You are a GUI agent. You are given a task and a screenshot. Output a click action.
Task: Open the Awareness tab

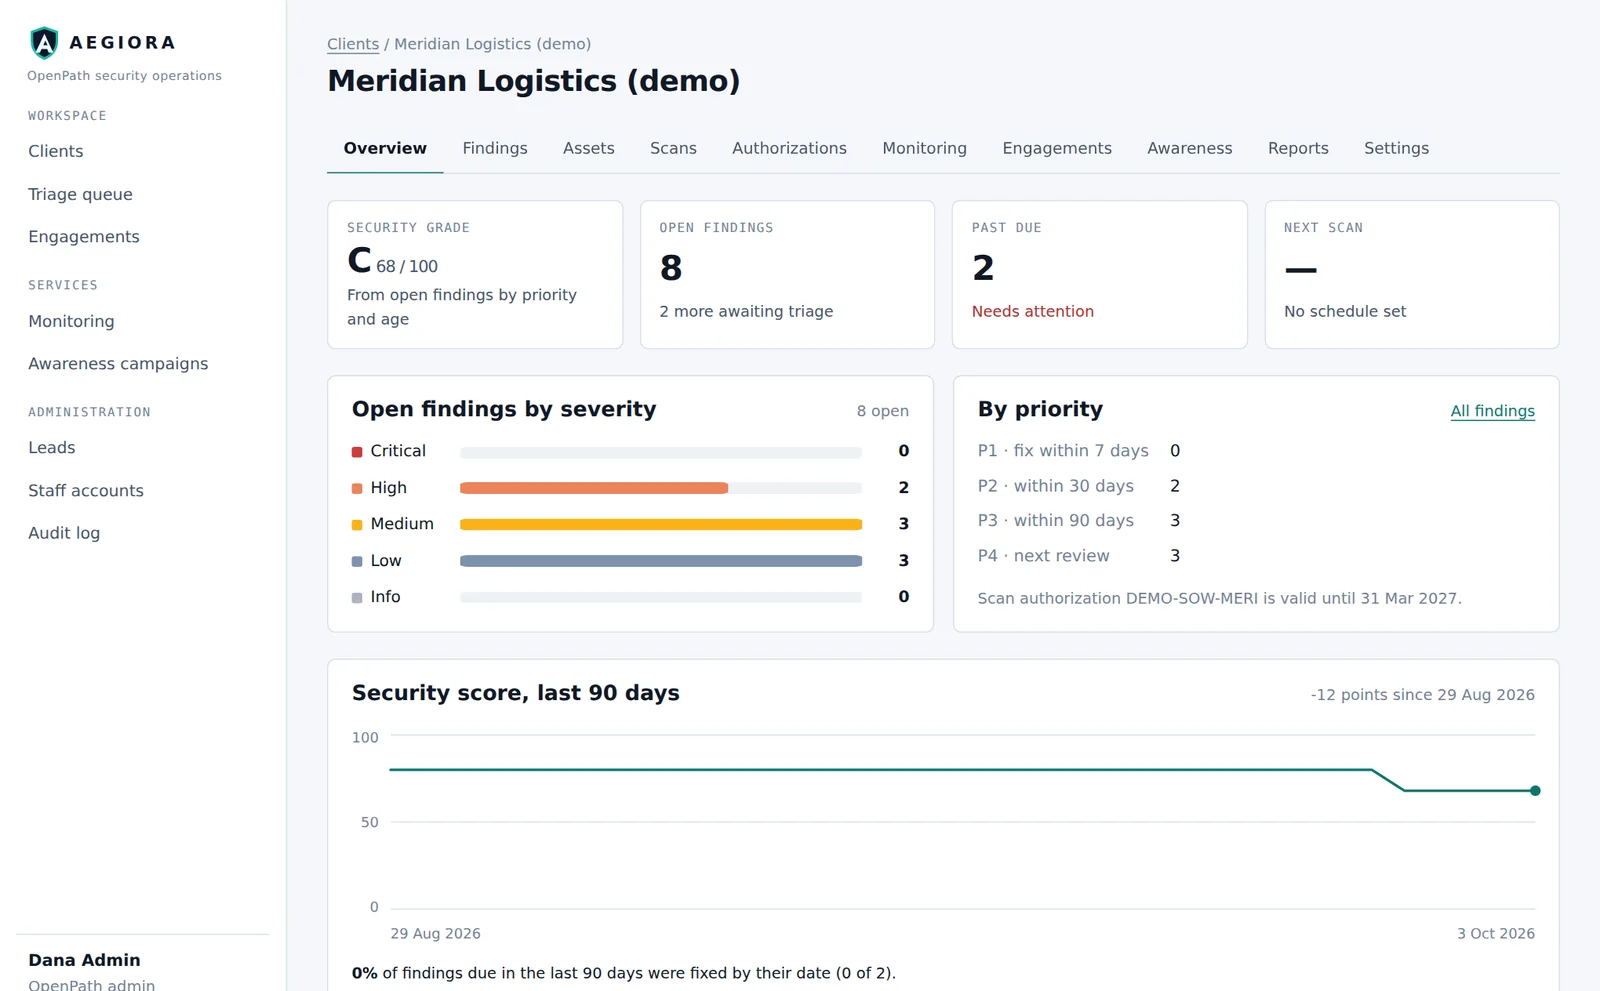tap(1190, 148)
